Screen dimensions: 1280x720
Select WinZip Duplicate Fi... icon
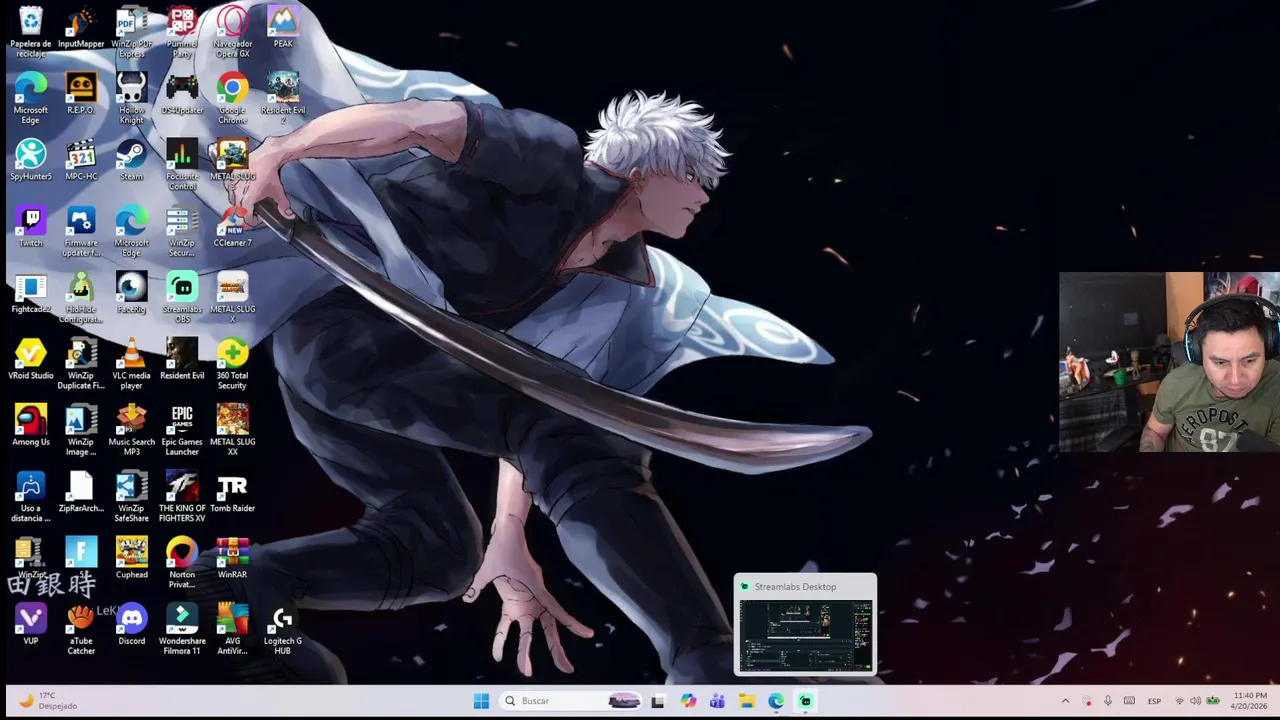(81, 364)
